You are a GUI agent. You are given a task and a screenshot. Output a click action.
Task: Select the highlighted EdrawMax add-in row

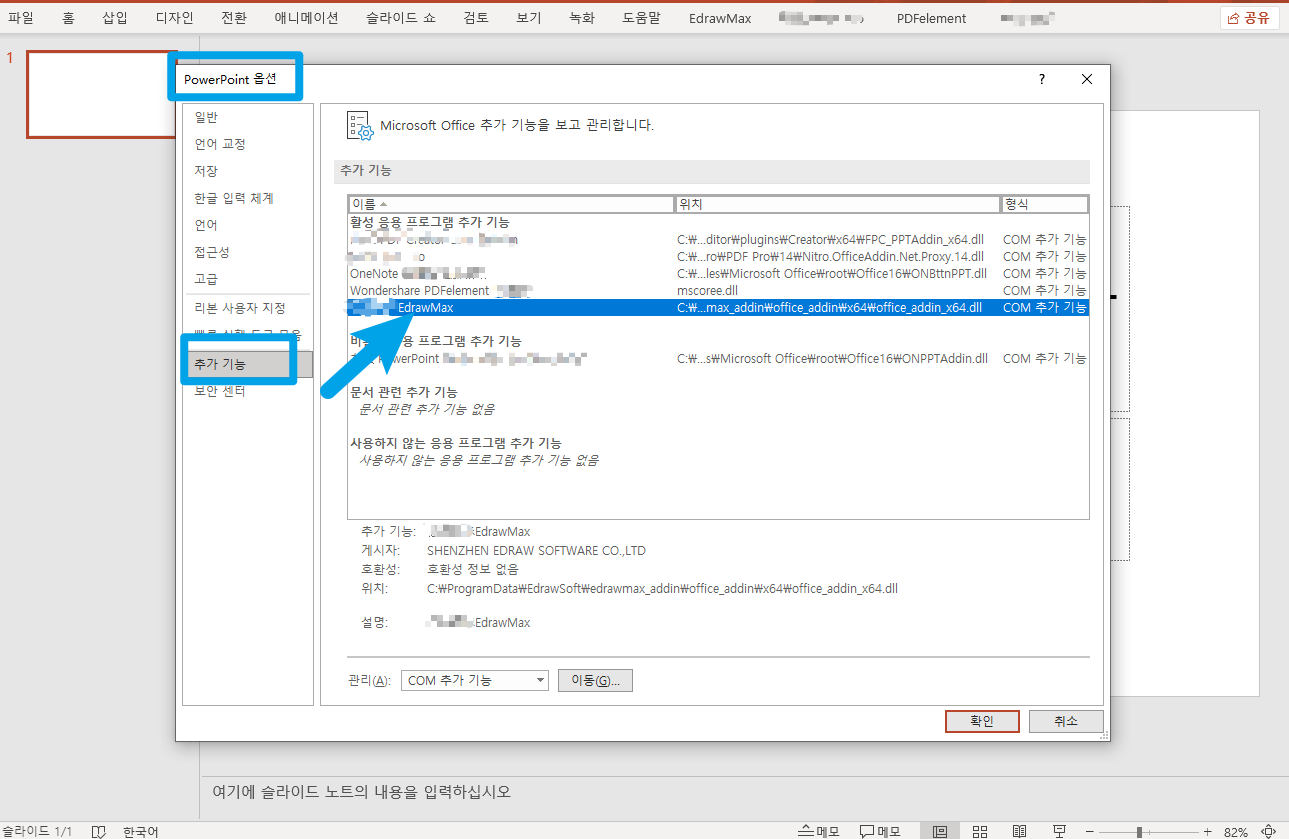(x=718, y=308)
